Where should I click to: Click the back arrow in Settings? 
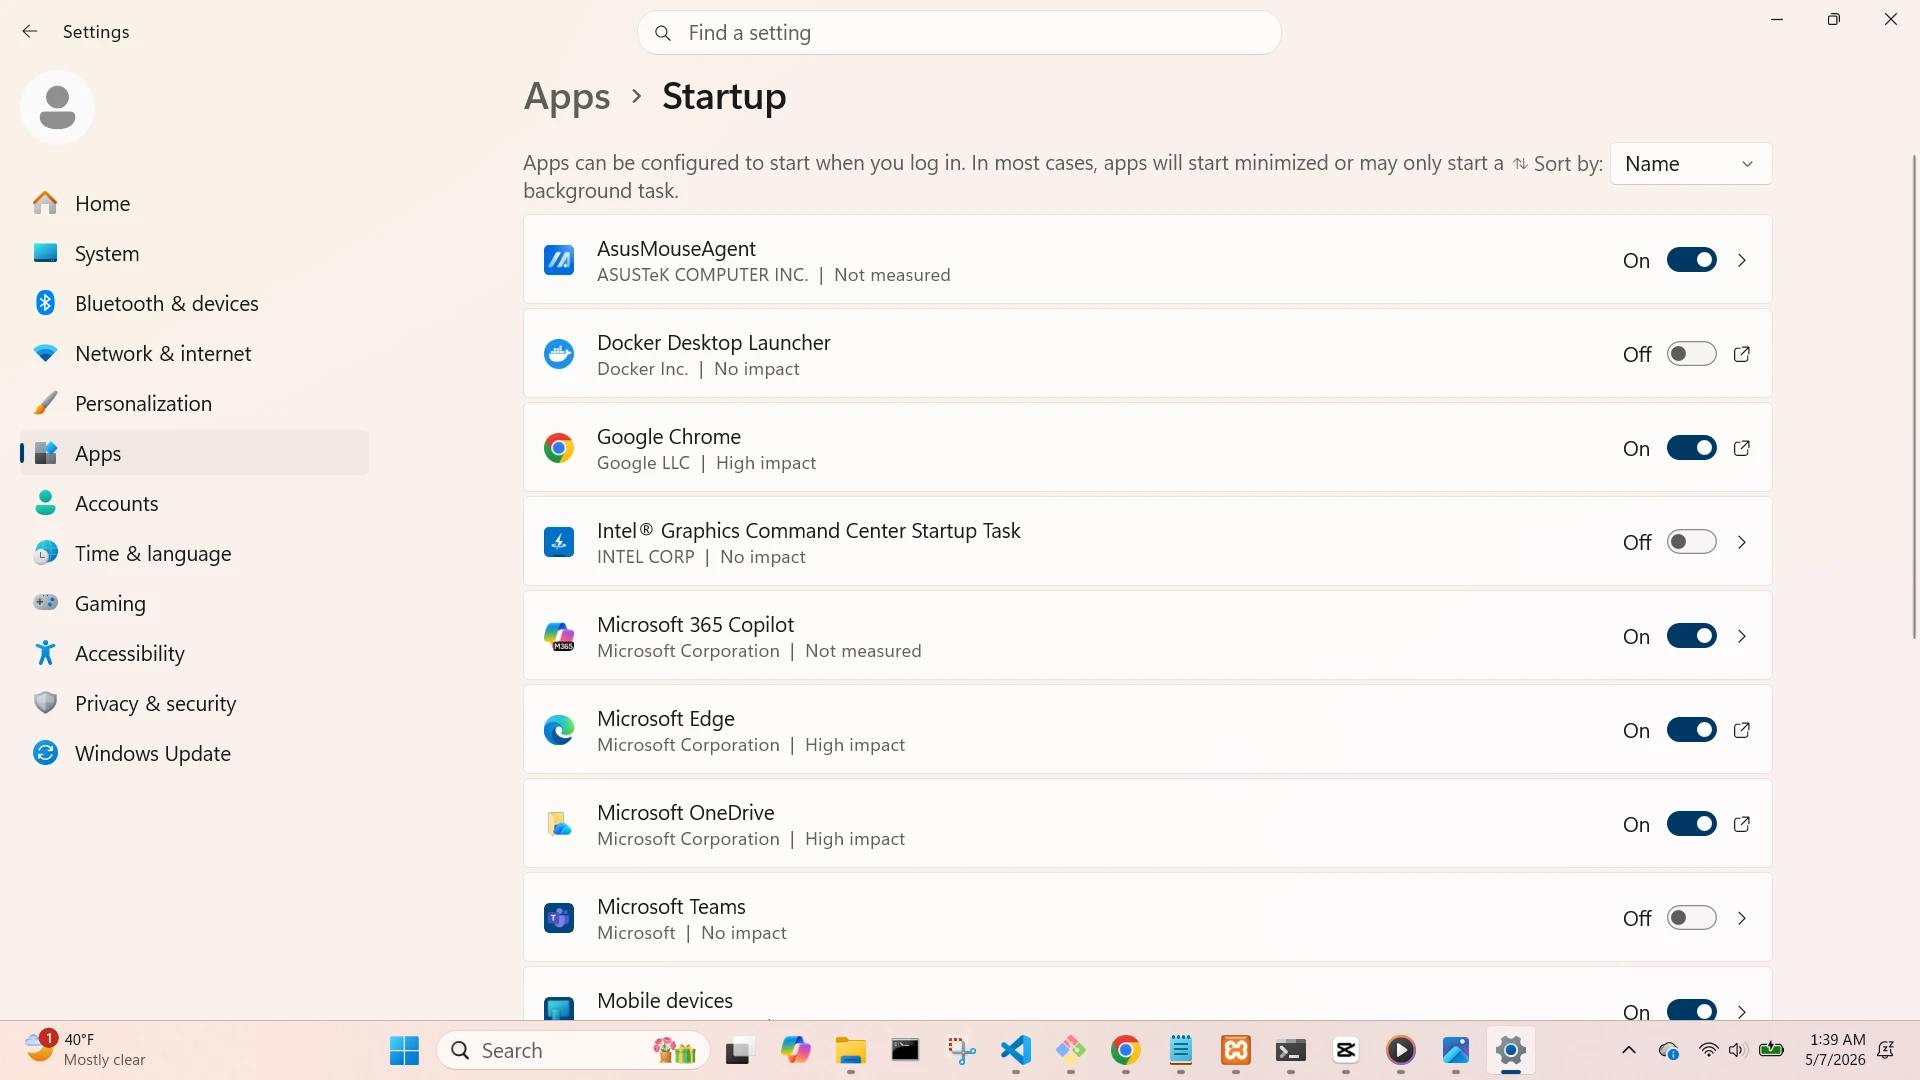click(x=30, y=32)
